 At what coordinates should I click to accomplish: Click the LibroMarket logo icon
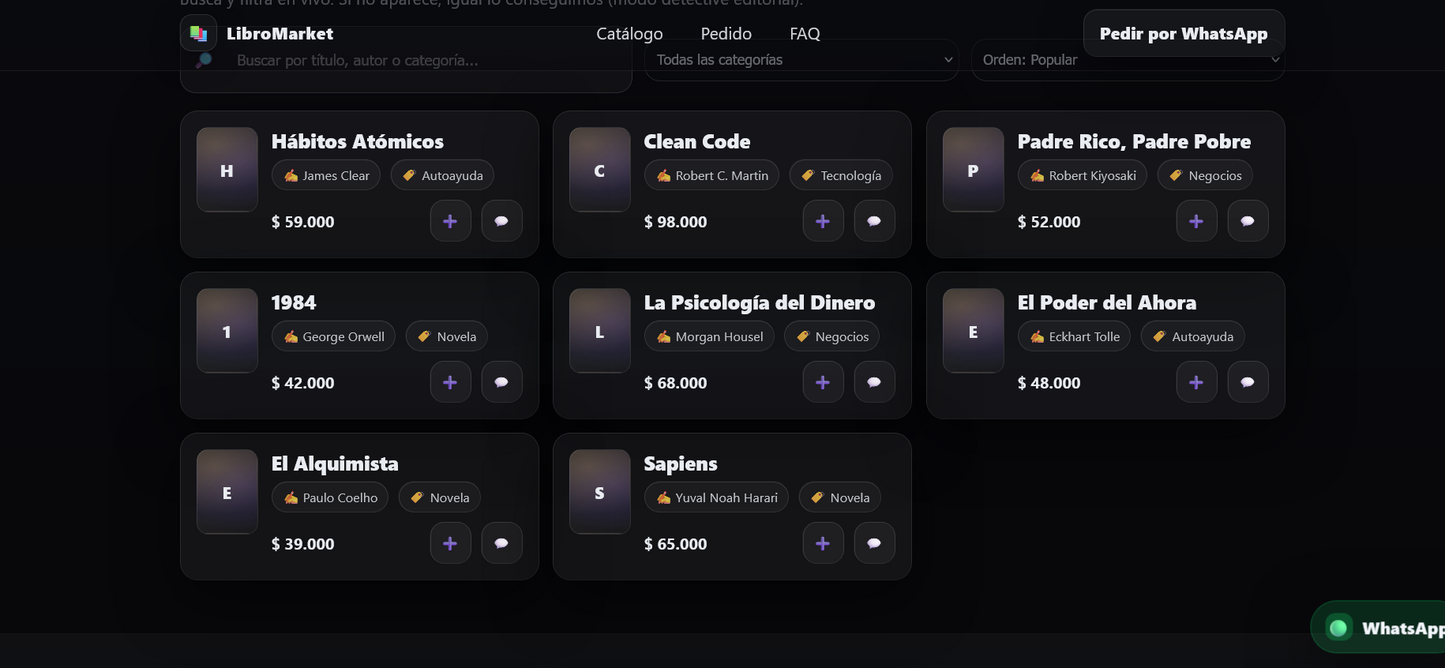click(198, 33)
